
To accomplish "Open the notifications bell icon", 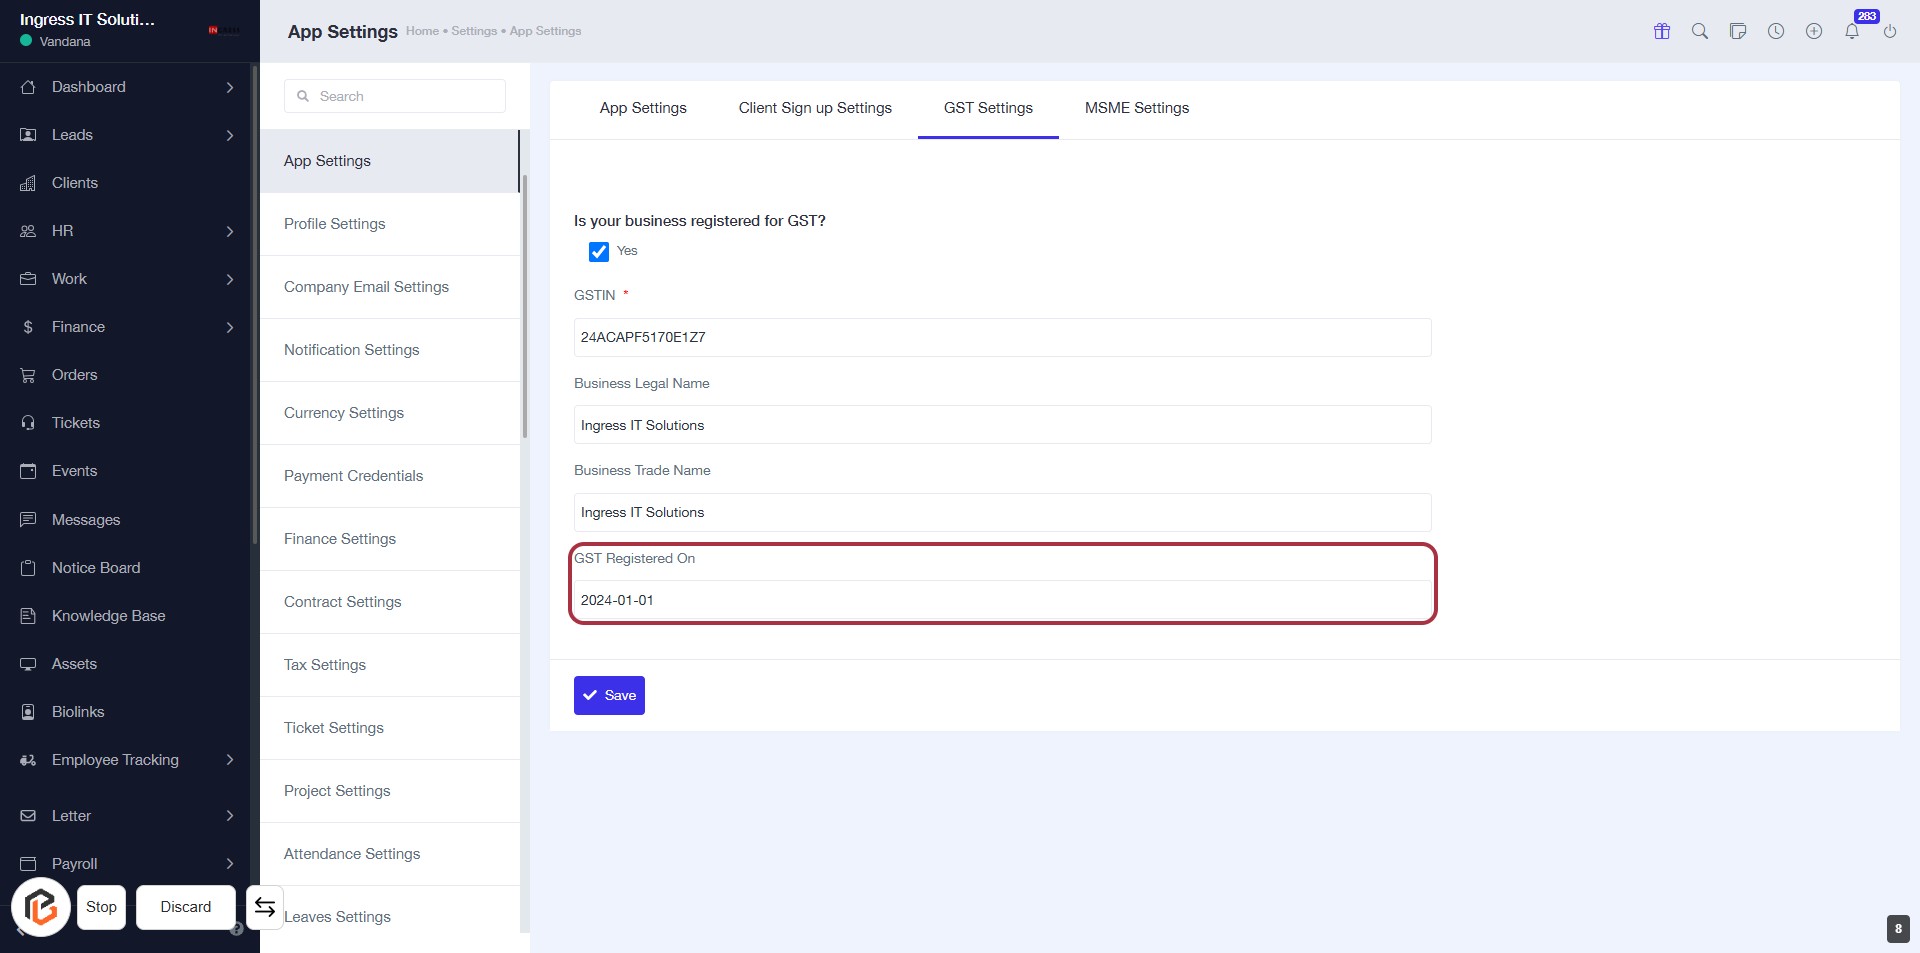I will tap(1852, 31).
